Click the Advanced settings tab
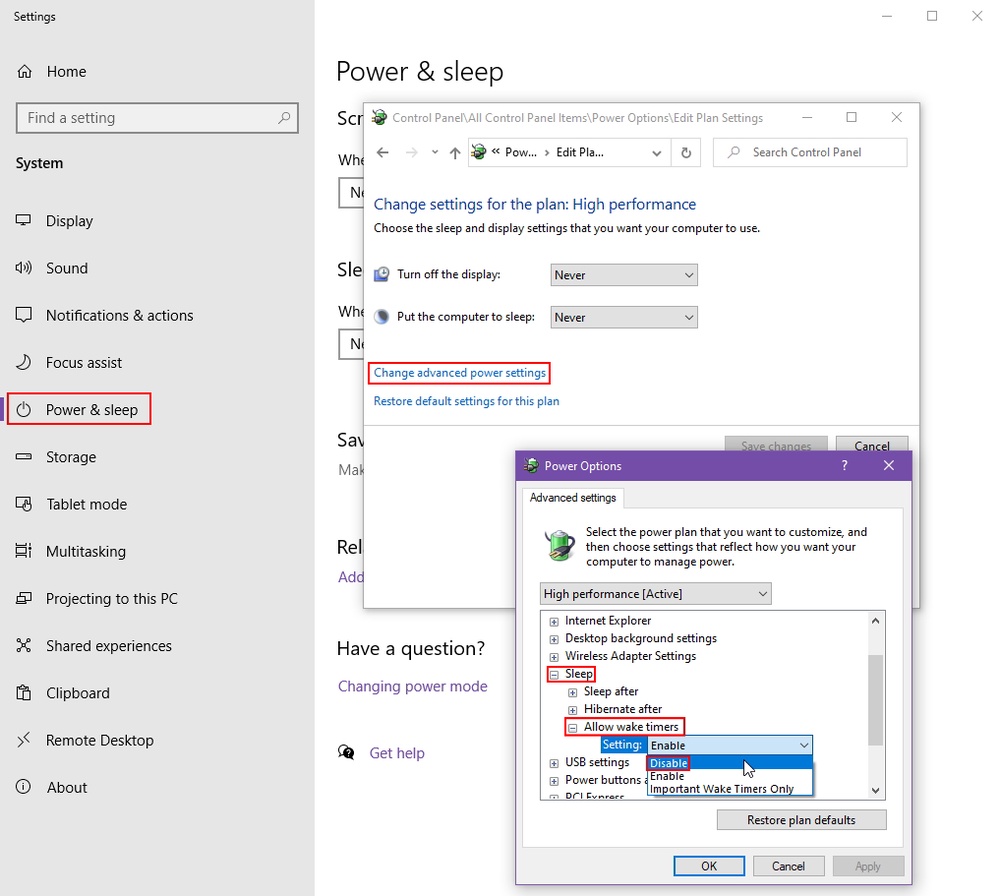Screen dimensions: 1000x896 [573, 497]
